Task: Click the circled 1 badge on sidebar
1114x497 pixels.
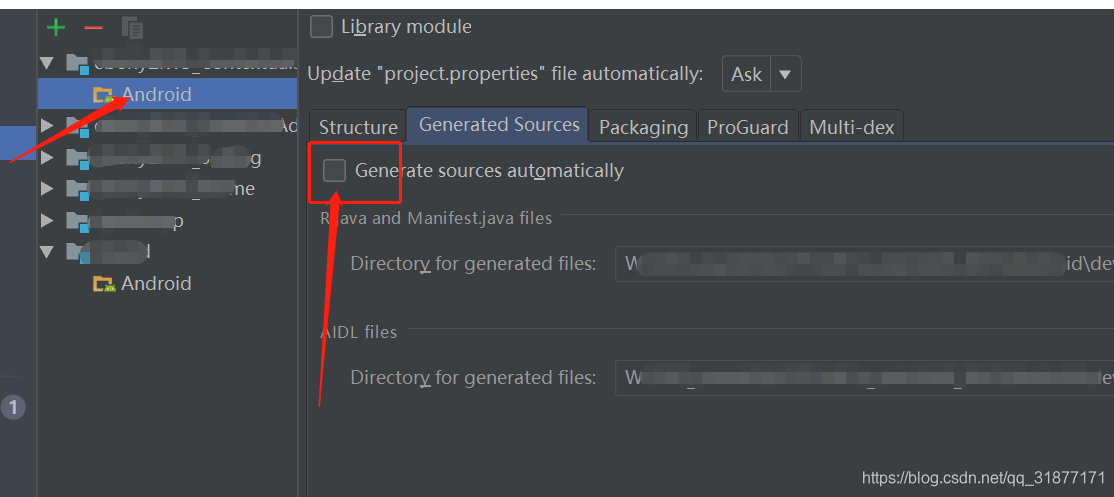Action: tap(13, 408)
